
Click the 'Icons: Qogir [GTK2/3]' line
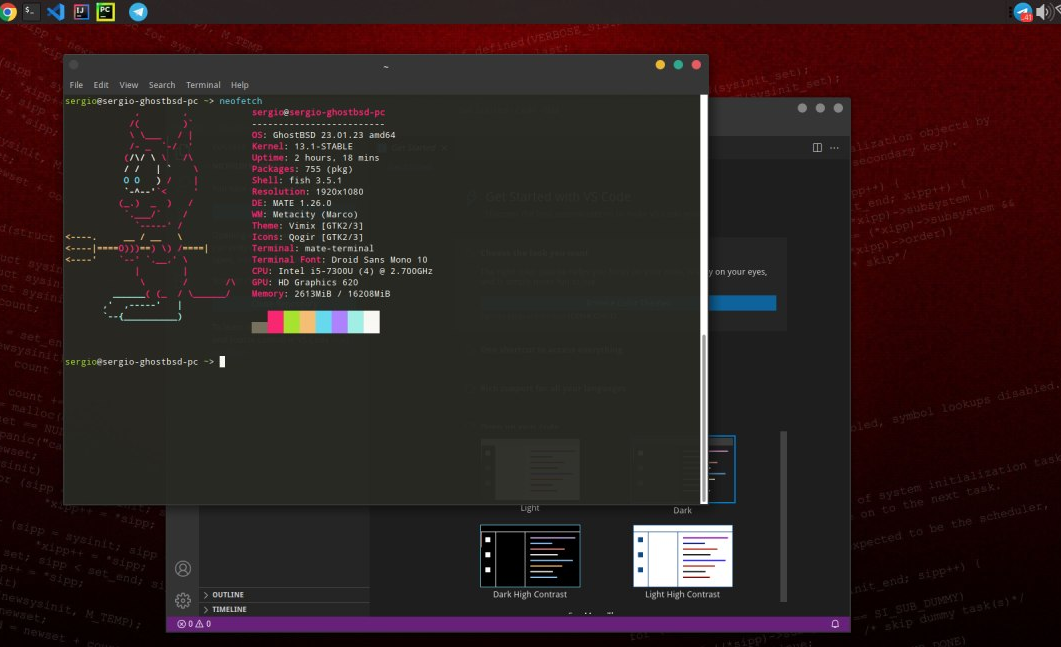[307, 237]
